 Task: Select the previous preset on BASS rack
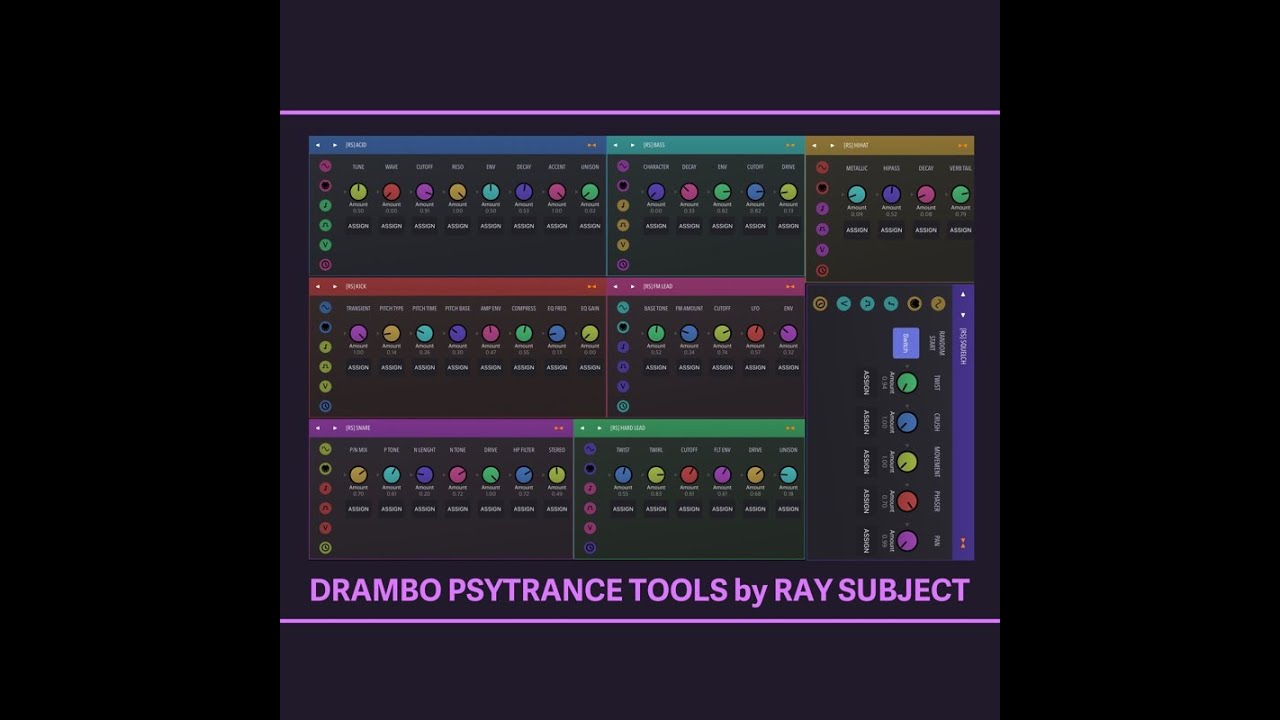616,145
